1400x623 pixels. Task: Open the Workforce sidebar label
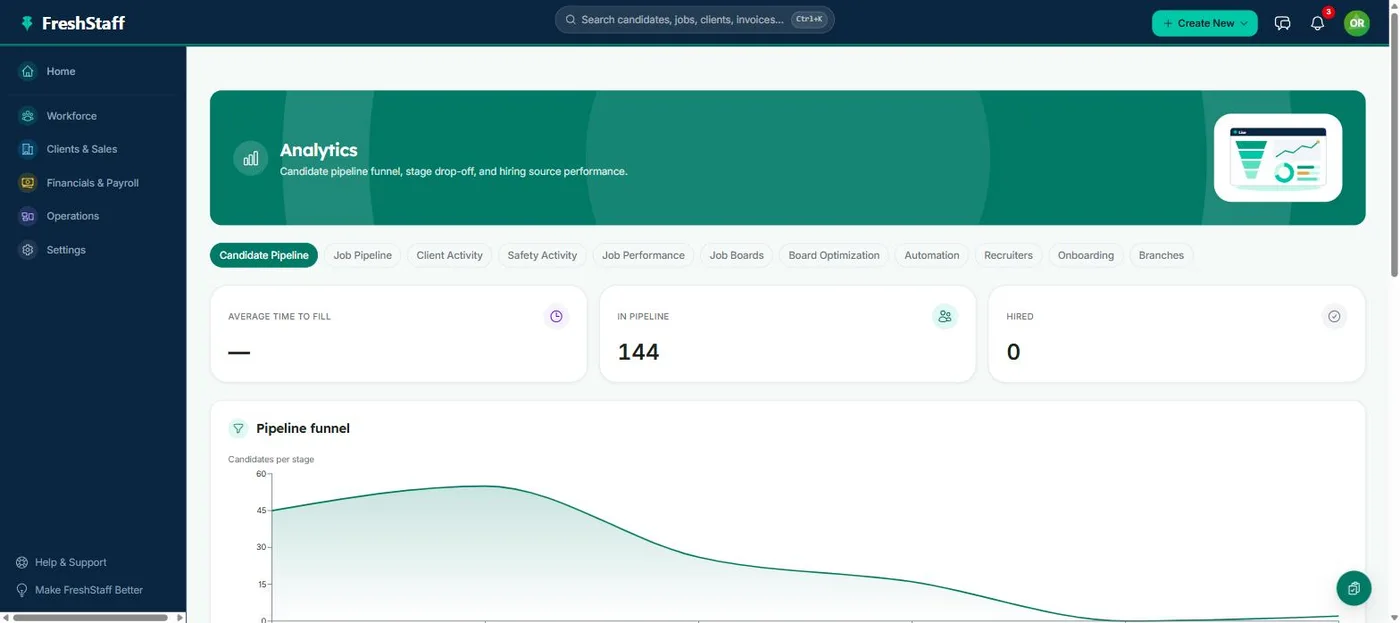tap(72, 116)
